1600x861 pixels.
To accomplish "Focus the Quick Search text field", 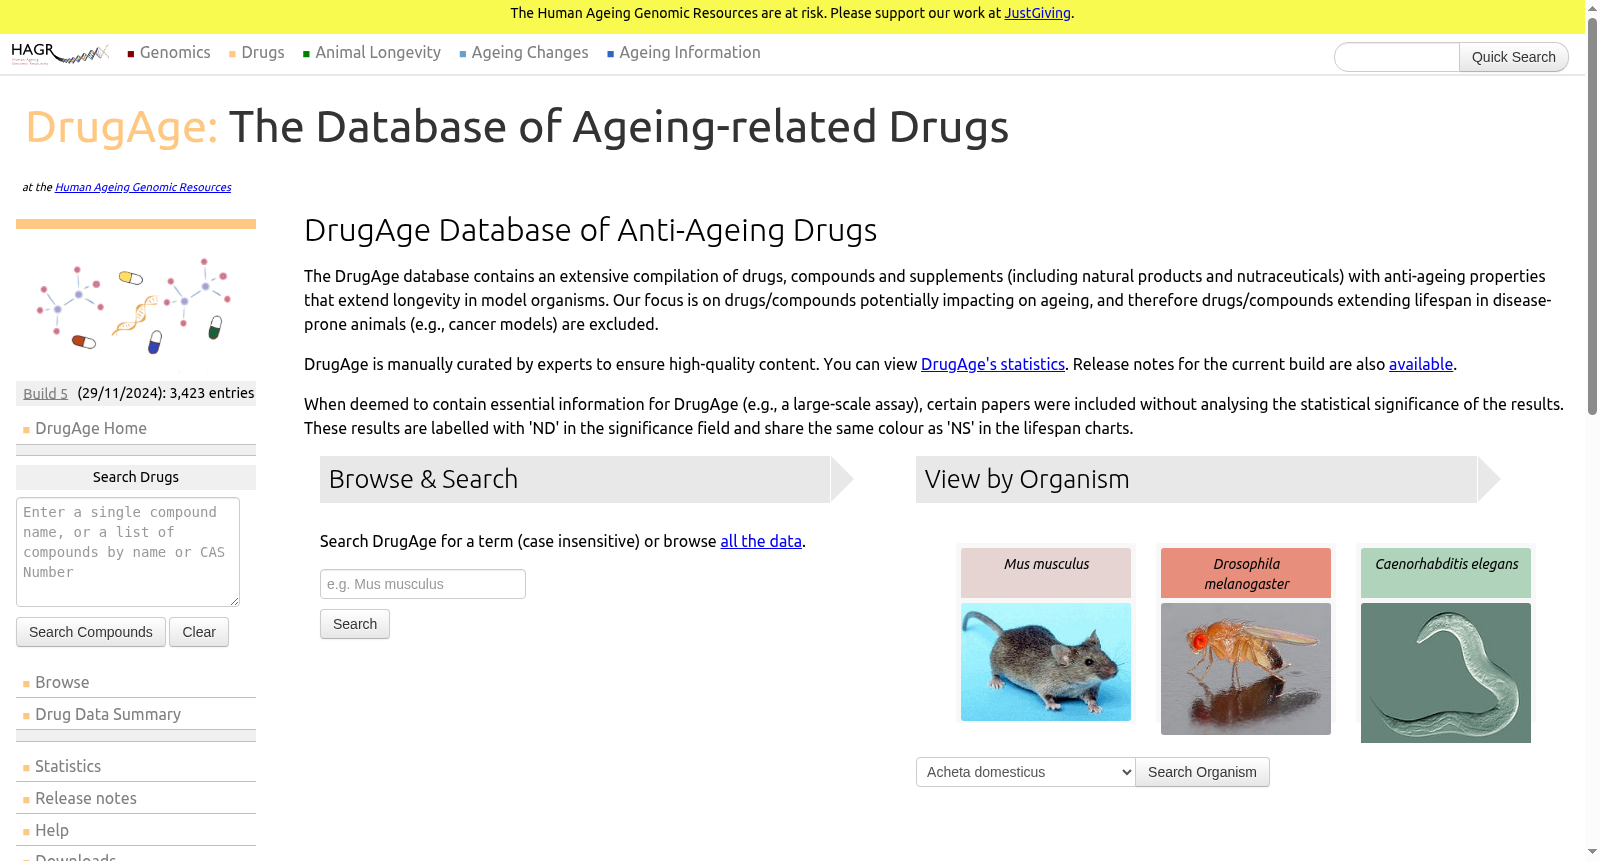I will click(1397, 57).
